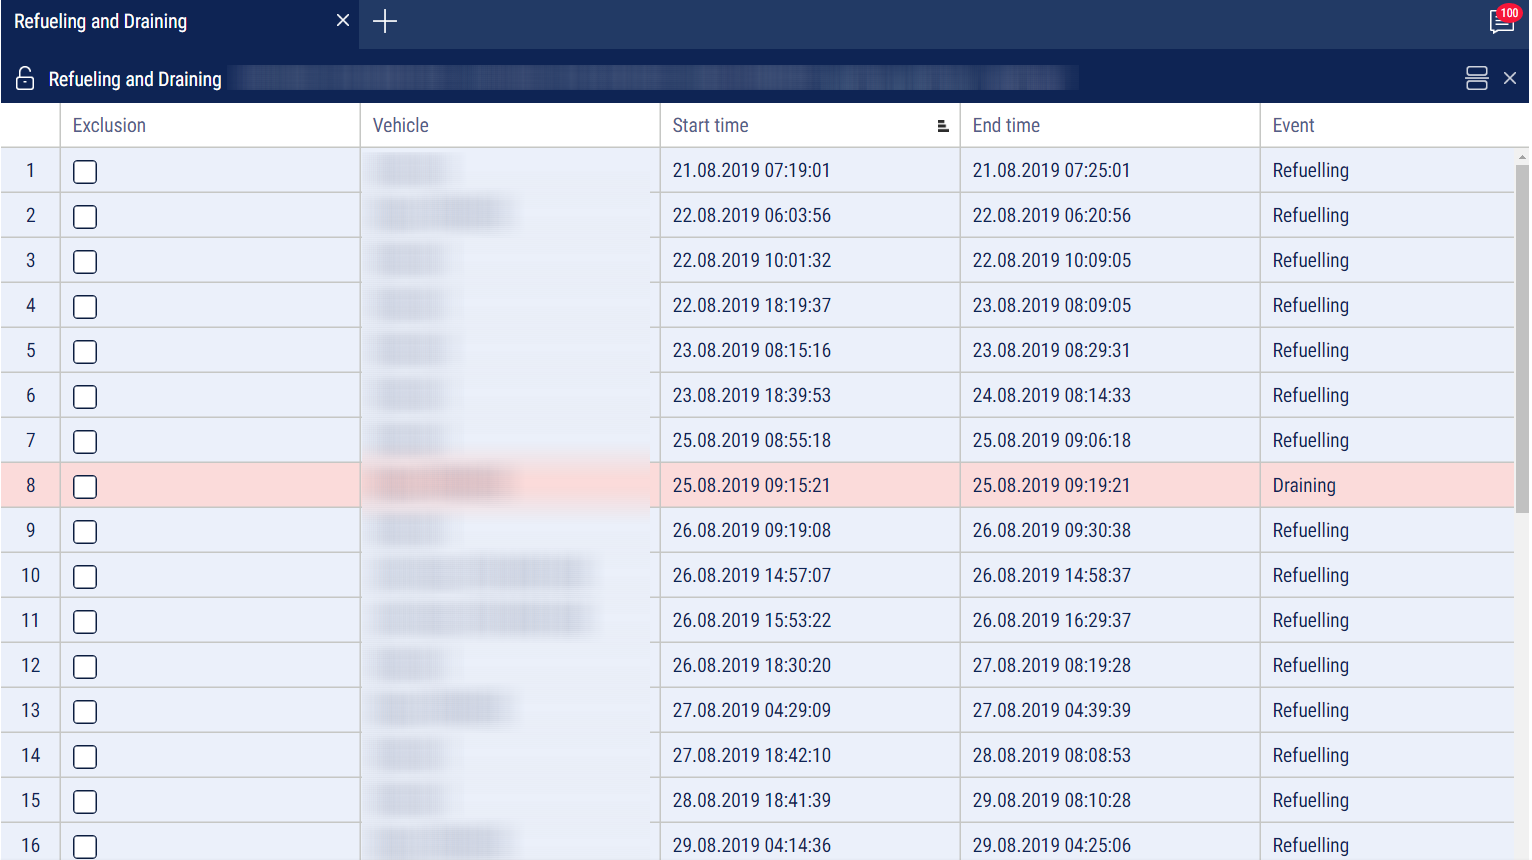Screen dimensions: 1532x860
Task: Select end time 22.08.2019 10:09:05
Action: (1052, 260)
